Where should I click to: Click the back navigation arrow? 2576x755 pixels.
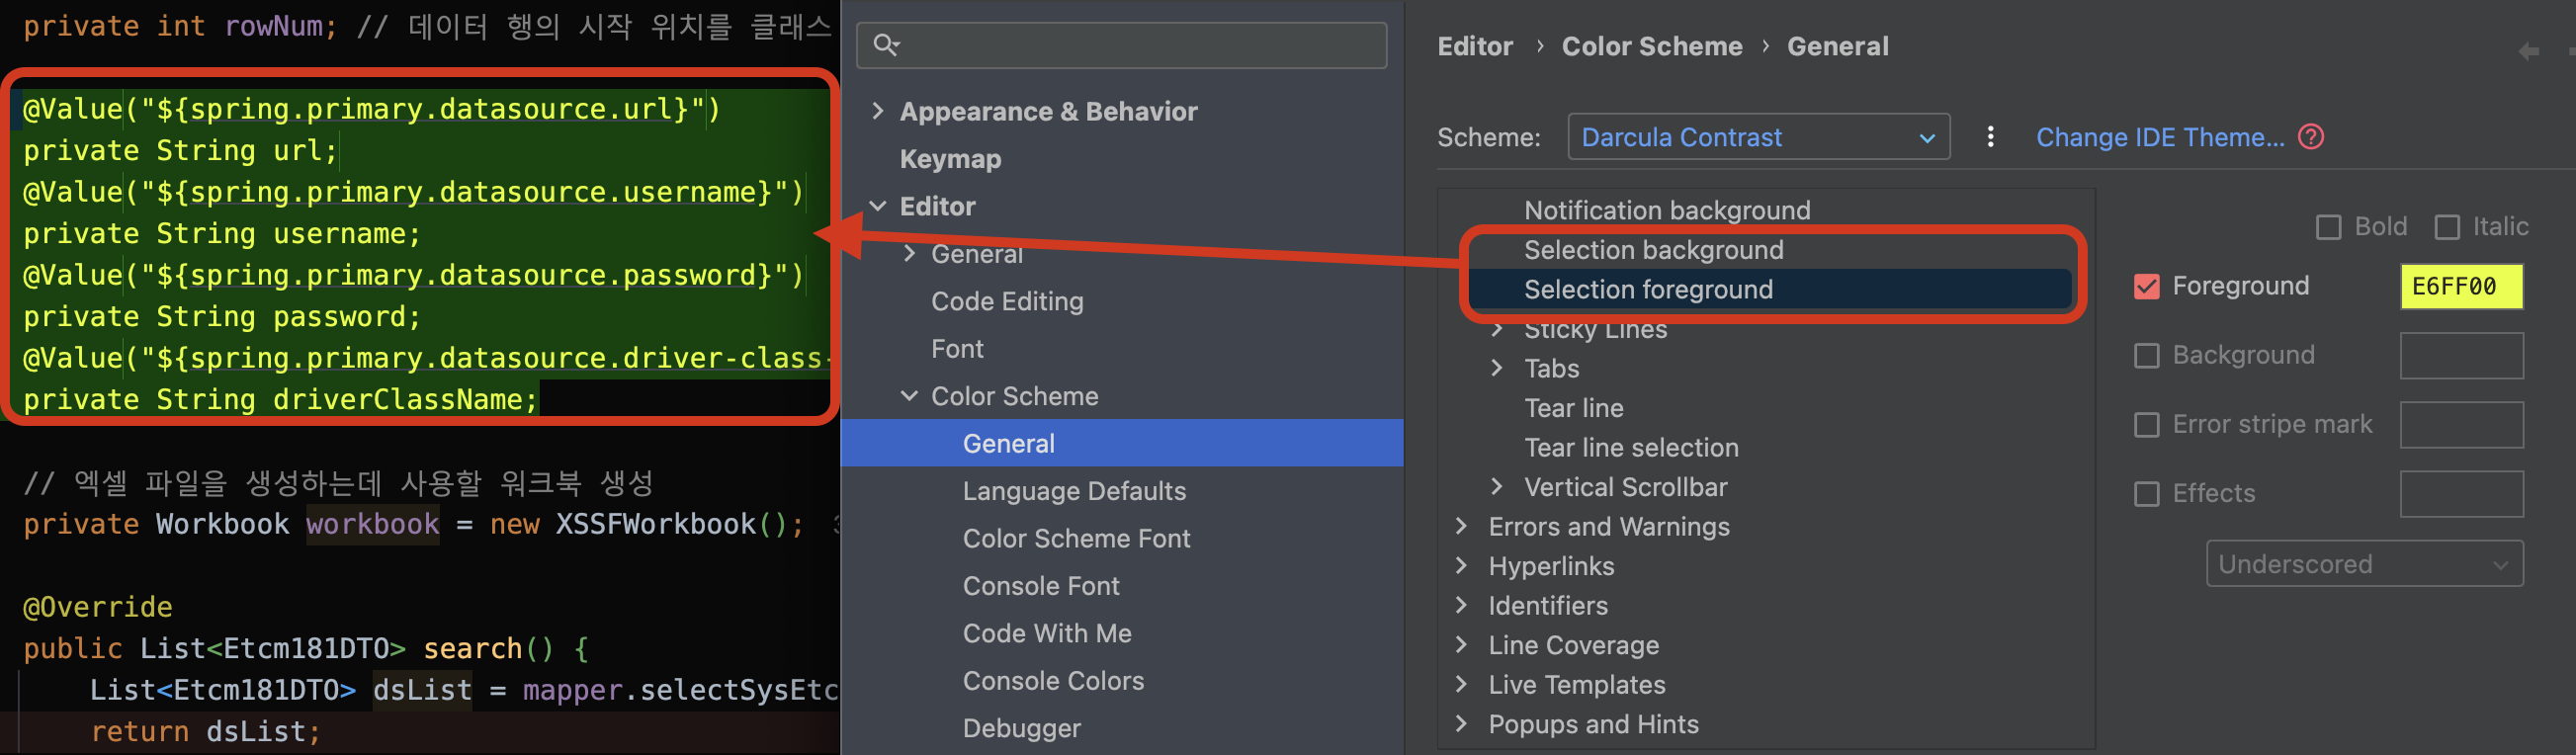tap(2528, 51)
